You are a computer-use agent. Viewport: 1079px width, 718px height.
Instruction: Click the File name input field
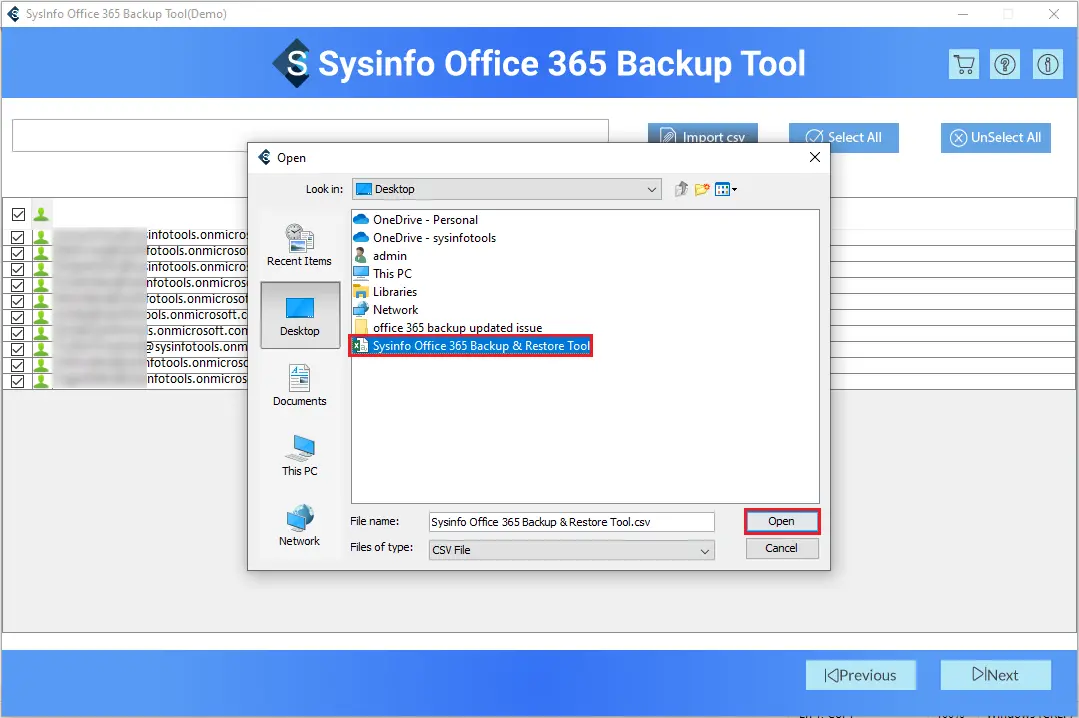click(571, 522)
